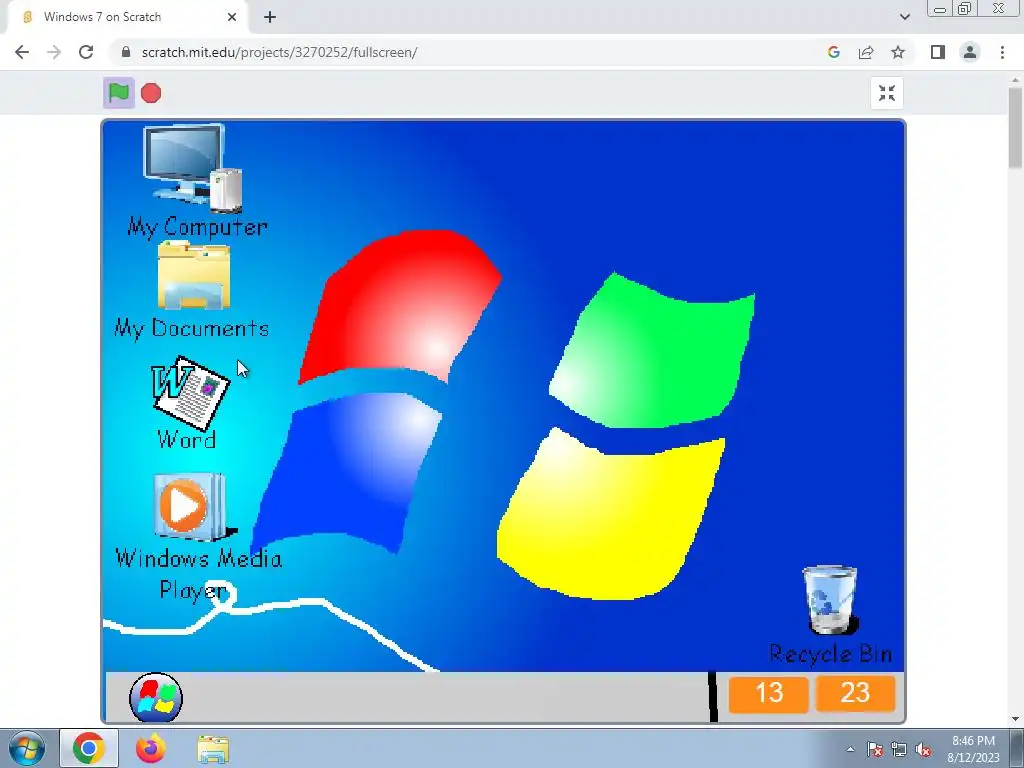Bookmark this page with the star icon
Image resolution: width=1024 pixels, height=768 pixels.
point(898,52)
